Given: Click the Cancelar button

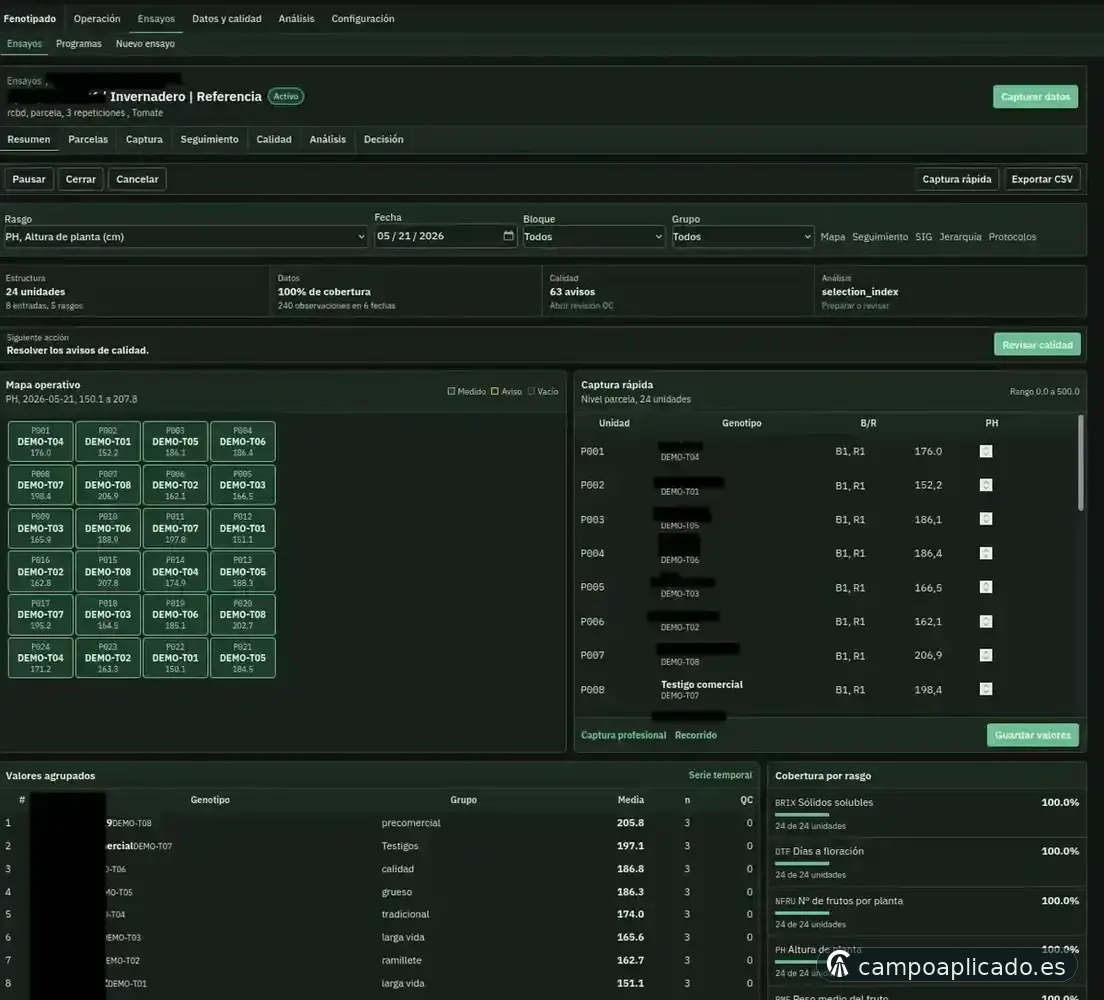Looking at the screenshot, I should pyautogui.click(x=137, y=179).
